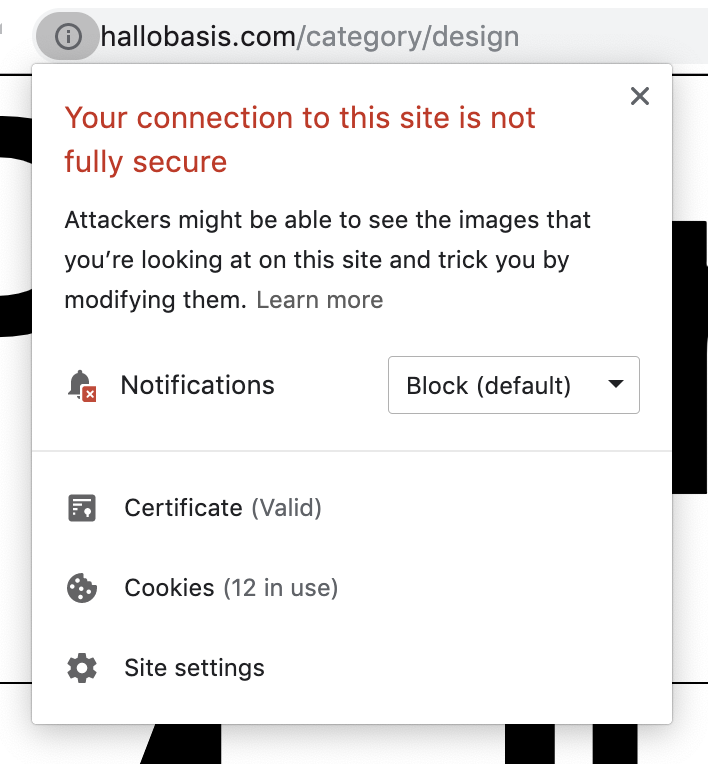Click the /category/design path in the URL
This screenshot has width=708, height=764.
point(408,38)
